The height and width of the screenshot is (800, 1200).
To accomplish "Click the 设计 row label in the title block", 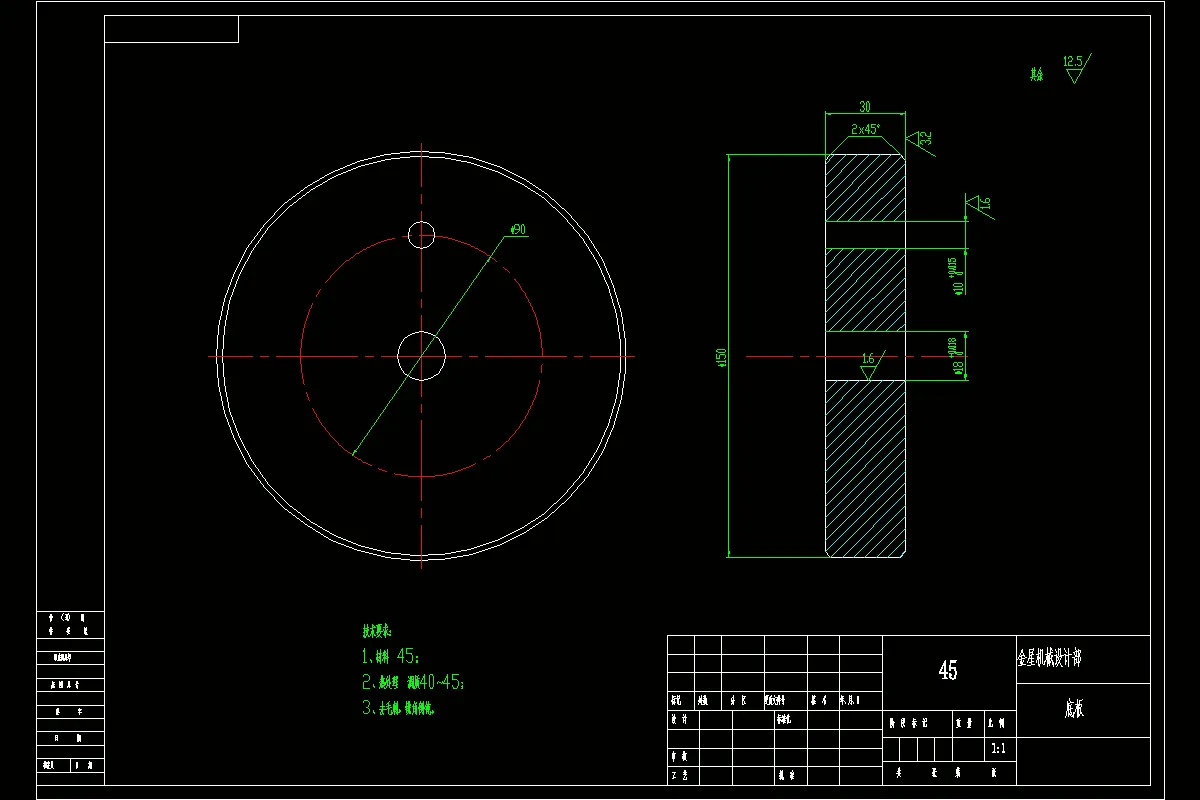I will pos(679,718).
